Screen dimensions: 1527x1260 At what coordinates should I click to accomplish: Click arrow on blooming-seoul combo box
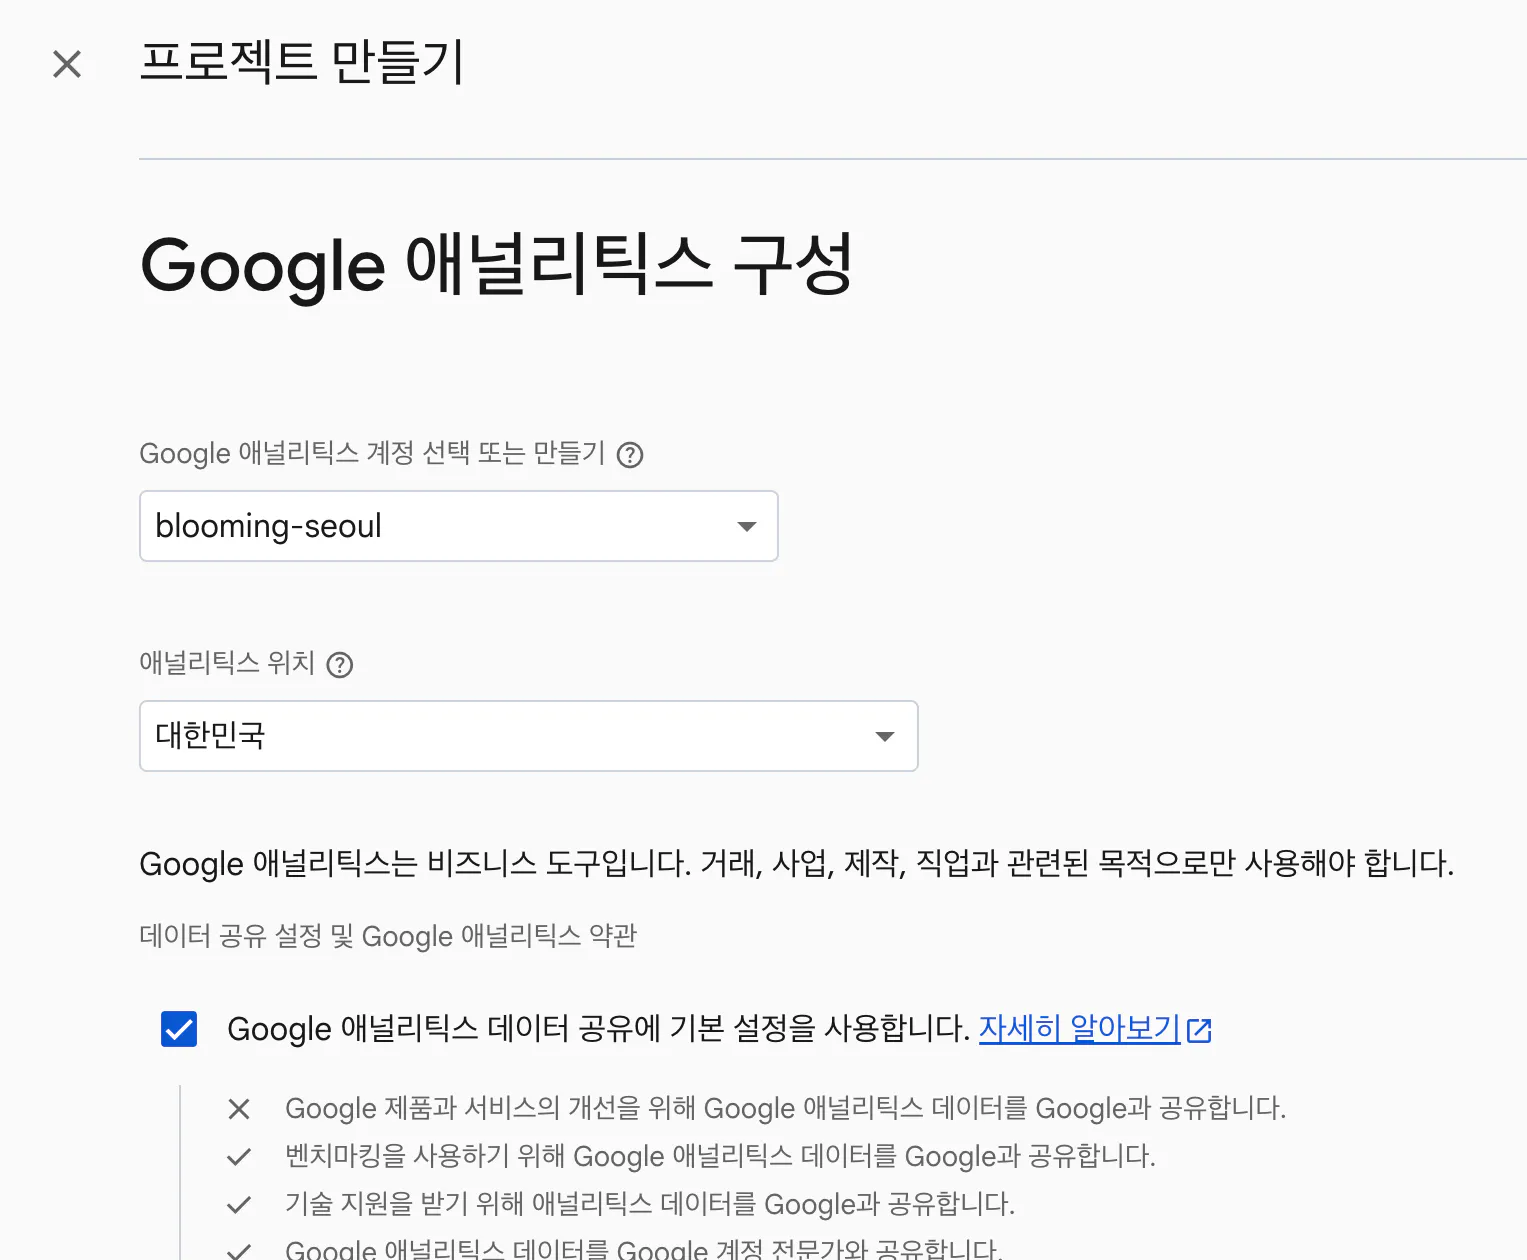pyautogui.click(x=746, y=527)
